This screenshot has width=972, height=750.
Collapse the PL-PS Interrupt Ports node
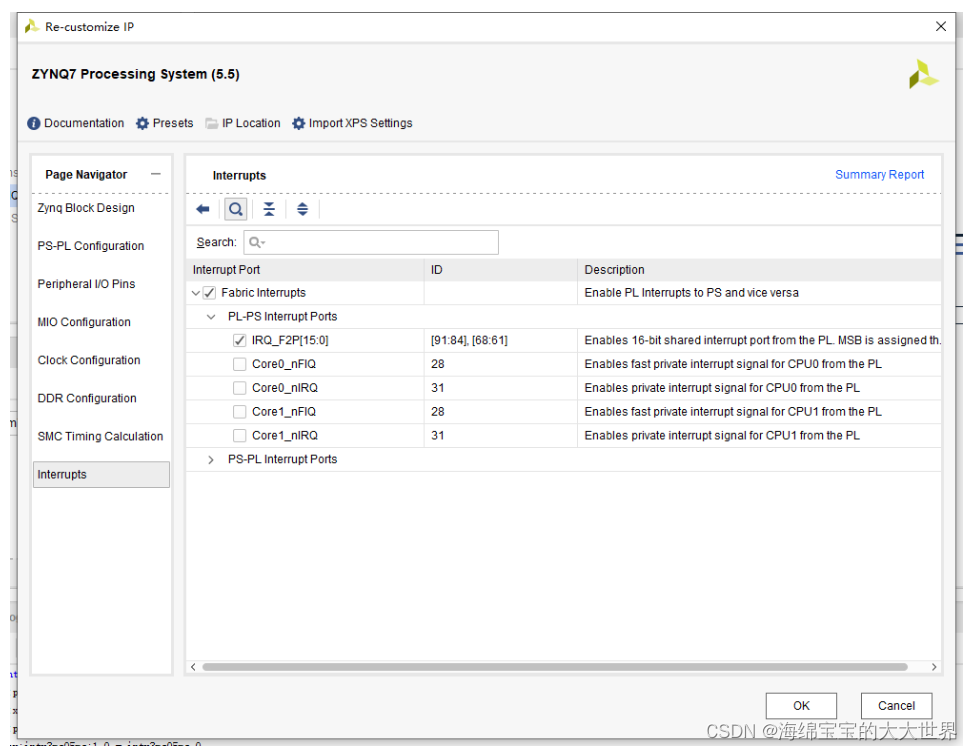(x=211, y=317)
